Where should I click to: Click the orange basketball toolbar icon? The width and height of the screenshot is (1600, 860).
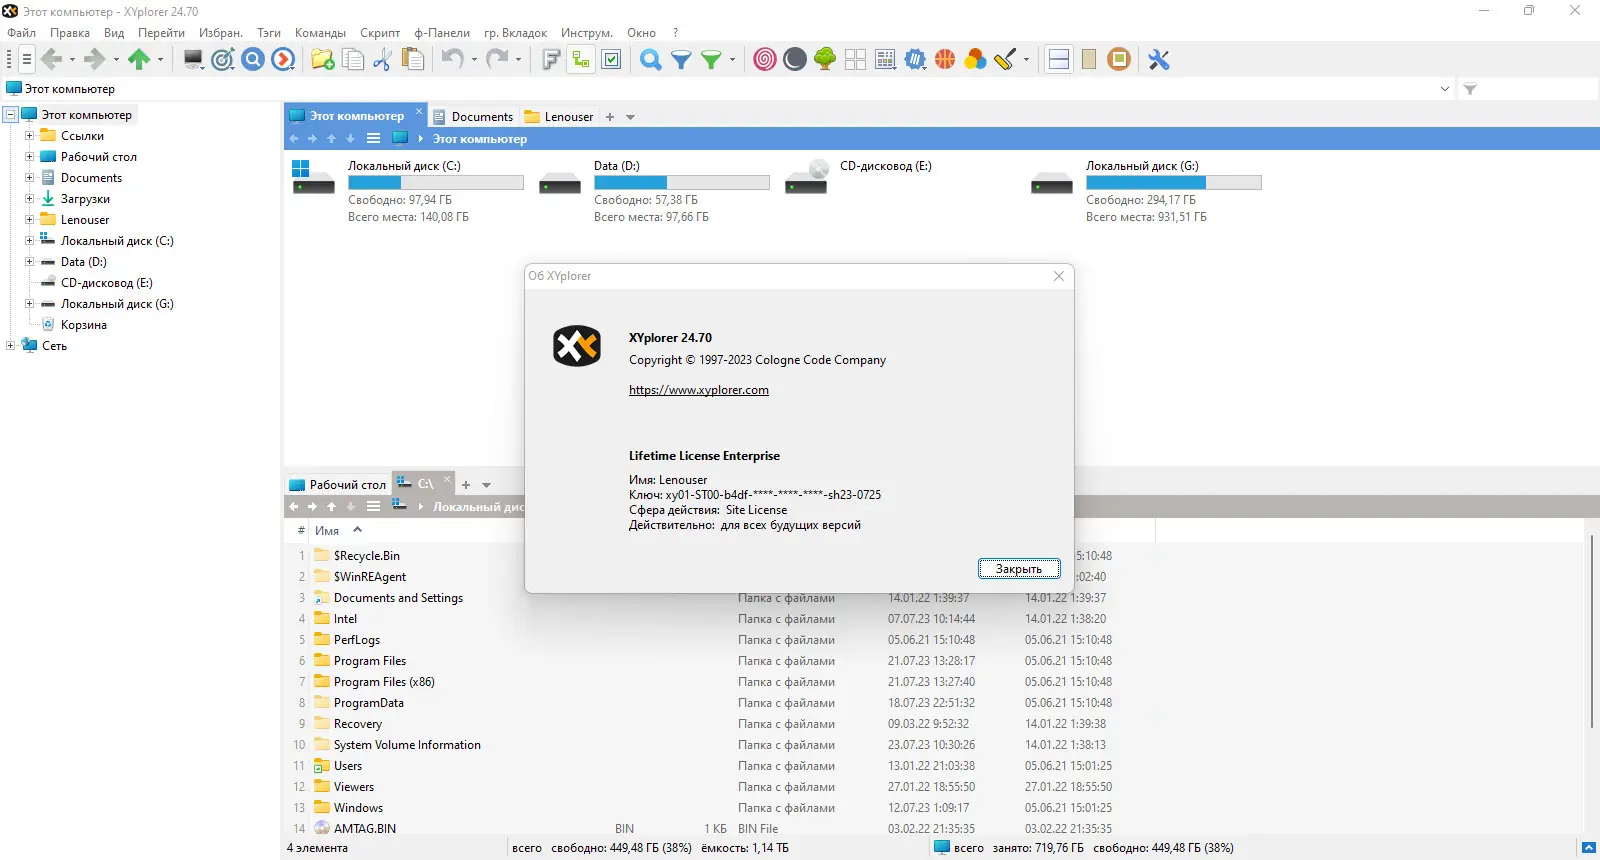pyautogui.click(x=945, y=60)
